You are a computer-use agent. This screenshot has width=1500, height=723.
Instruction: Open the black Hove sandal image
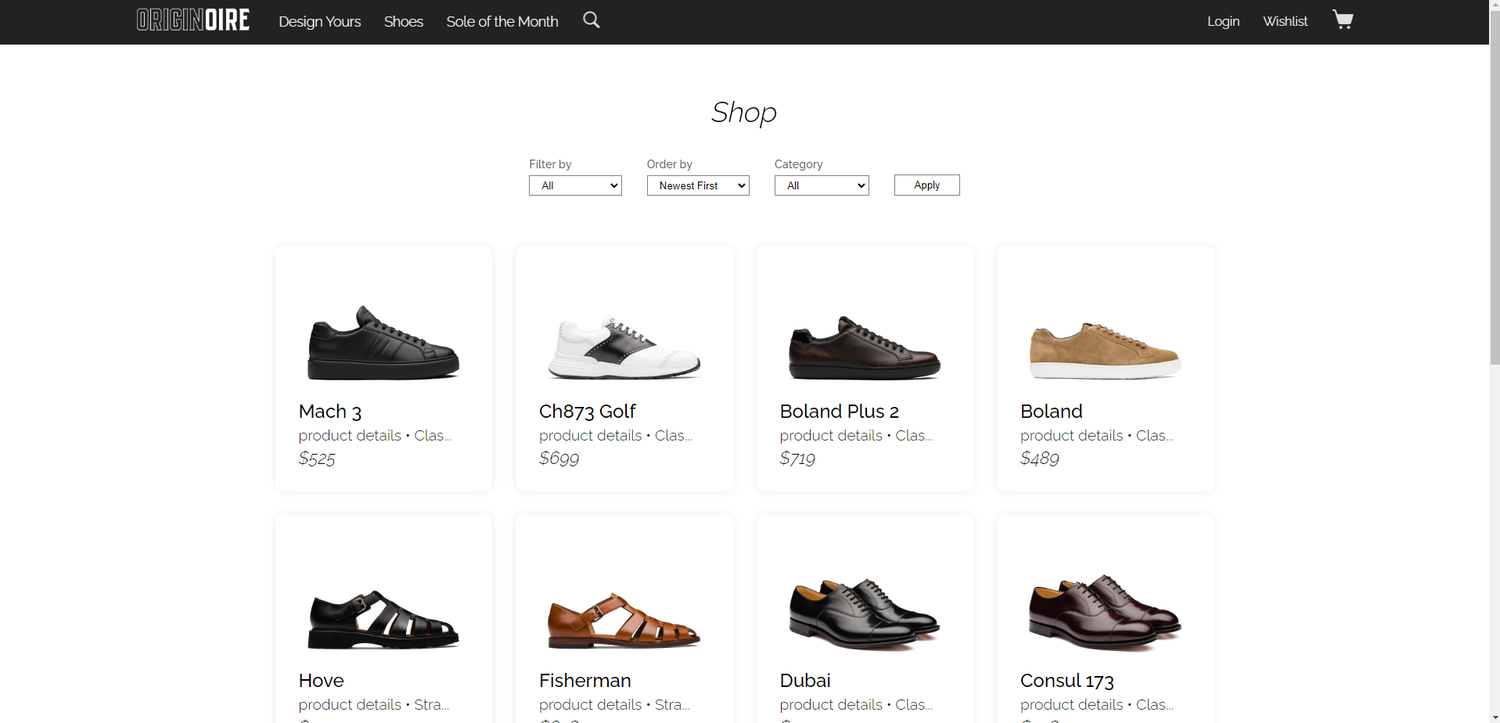tap(383, 620)
